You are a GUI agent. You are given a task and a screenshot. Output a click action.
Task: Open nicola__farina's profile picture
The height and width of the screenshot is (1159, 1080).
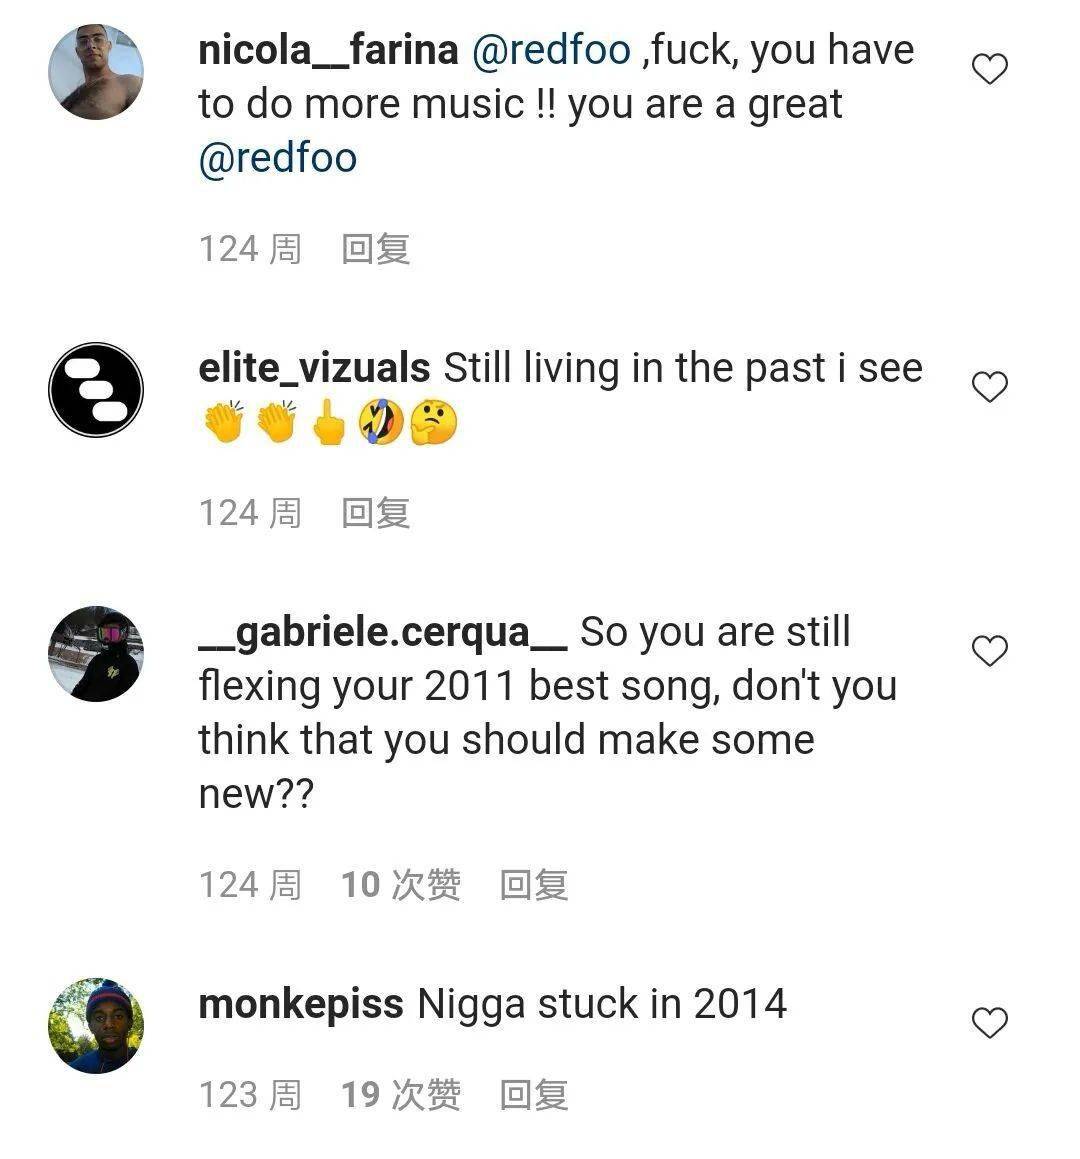(96, 72)
